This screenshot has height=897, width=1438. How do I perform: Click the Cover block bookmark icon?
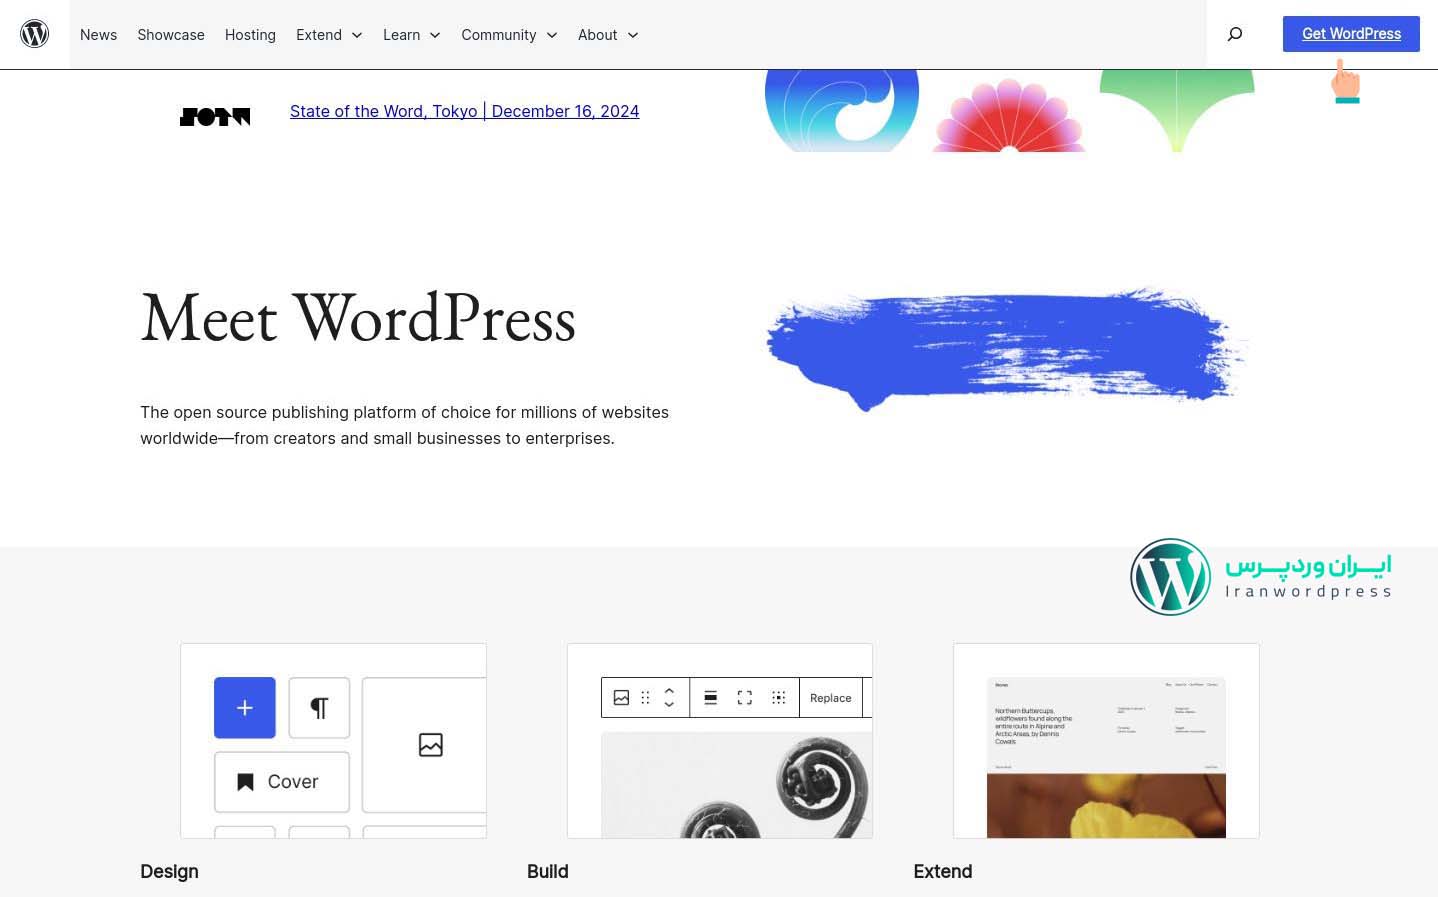245,782
